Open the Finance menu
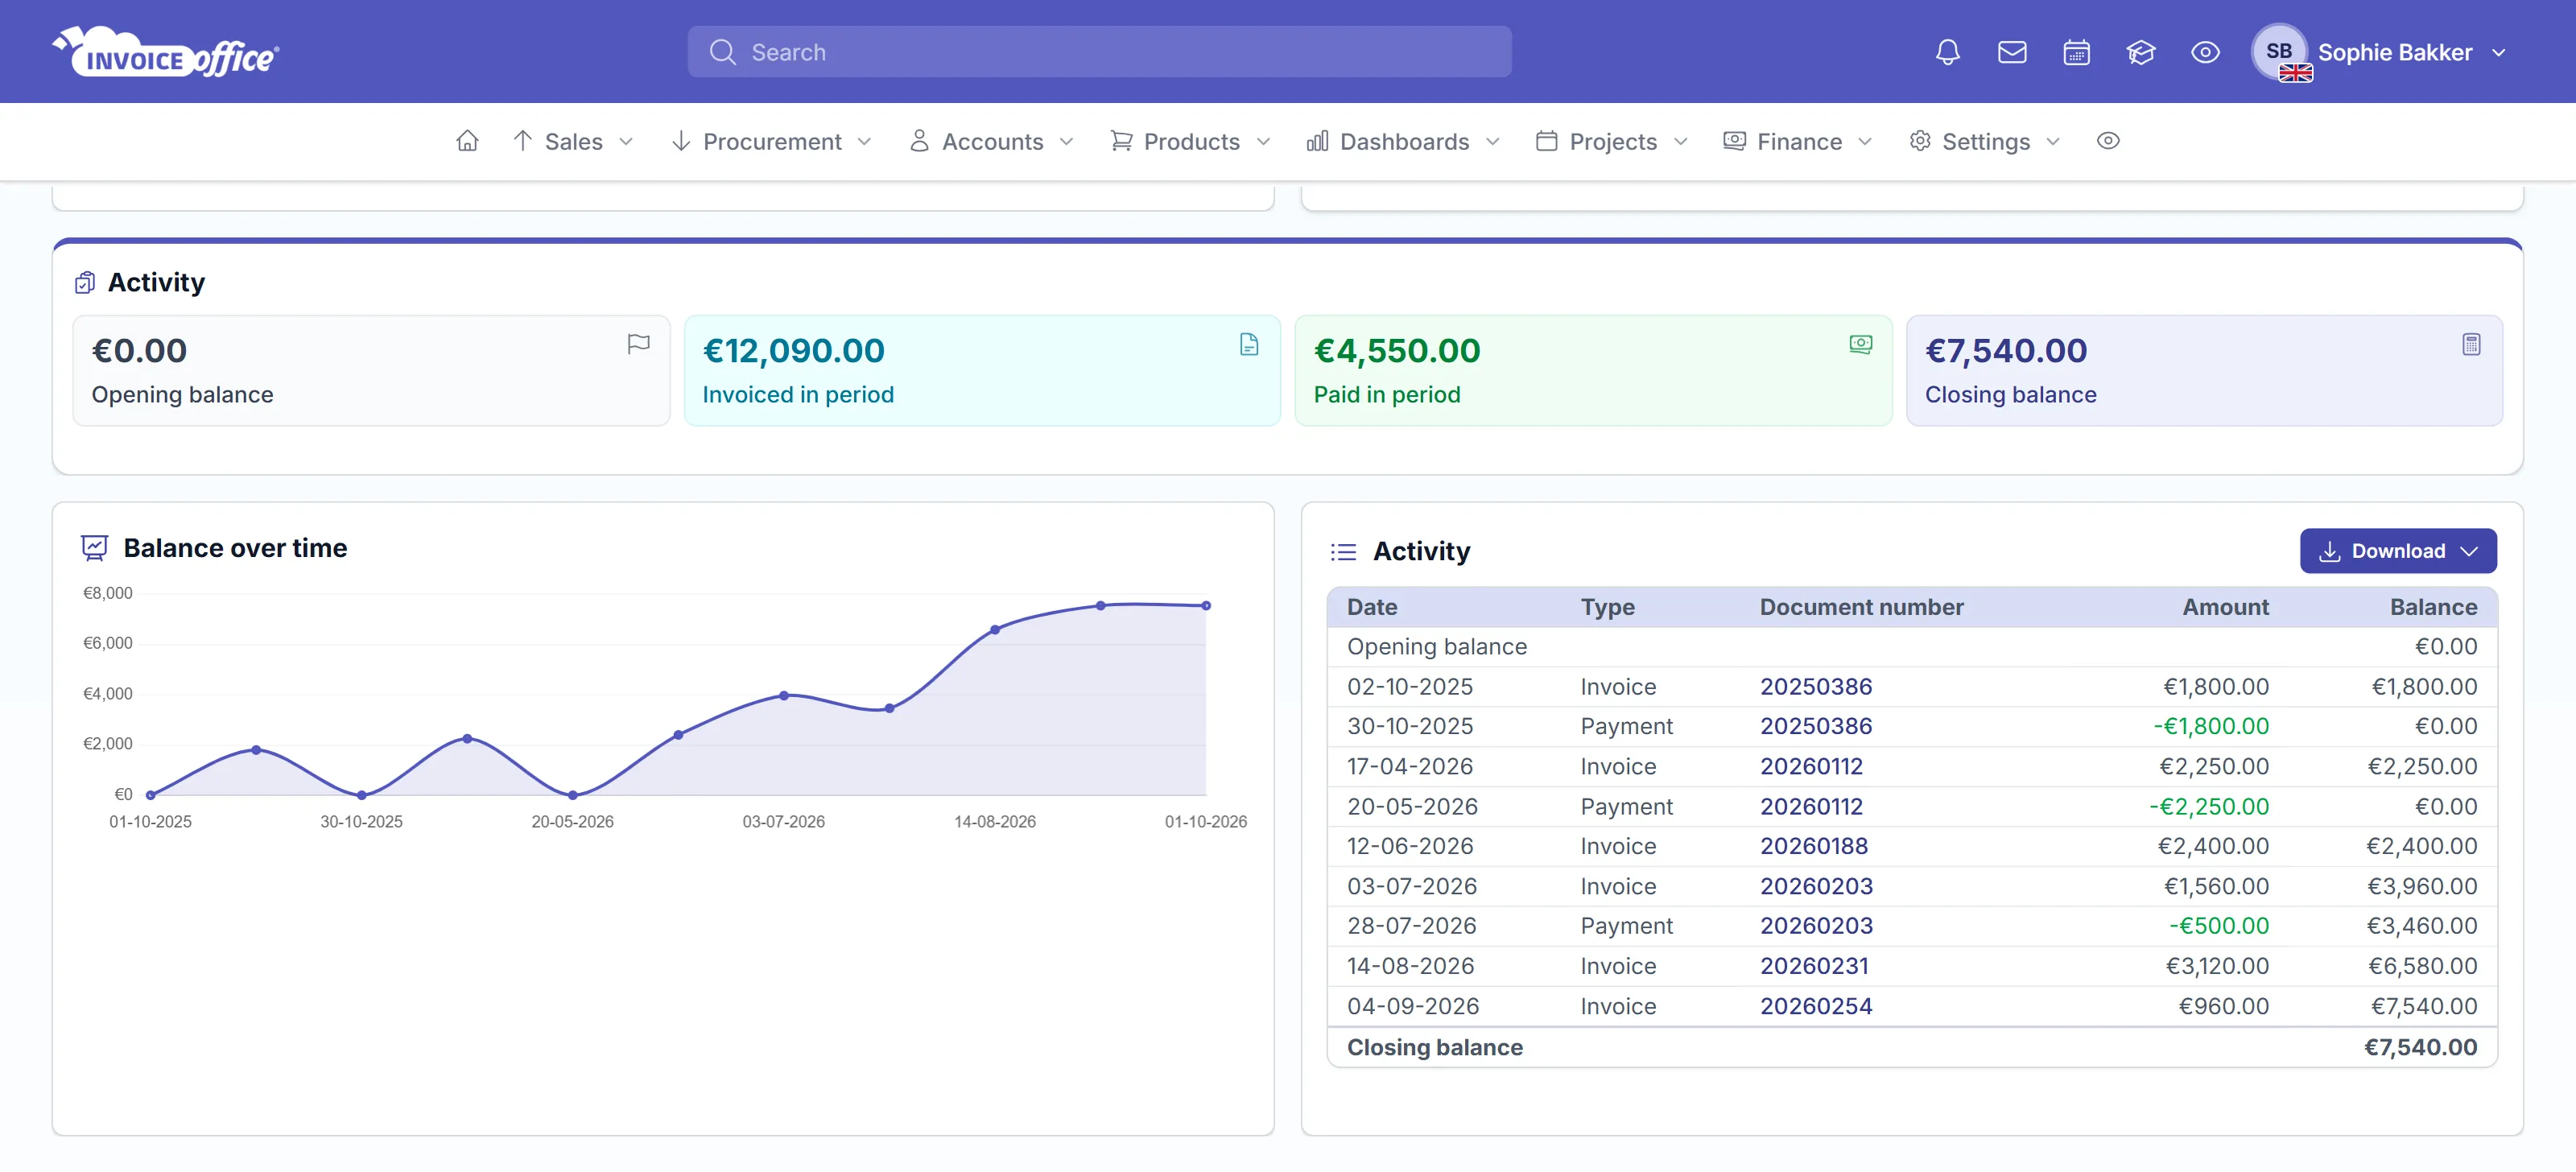 pos(1798,141)
